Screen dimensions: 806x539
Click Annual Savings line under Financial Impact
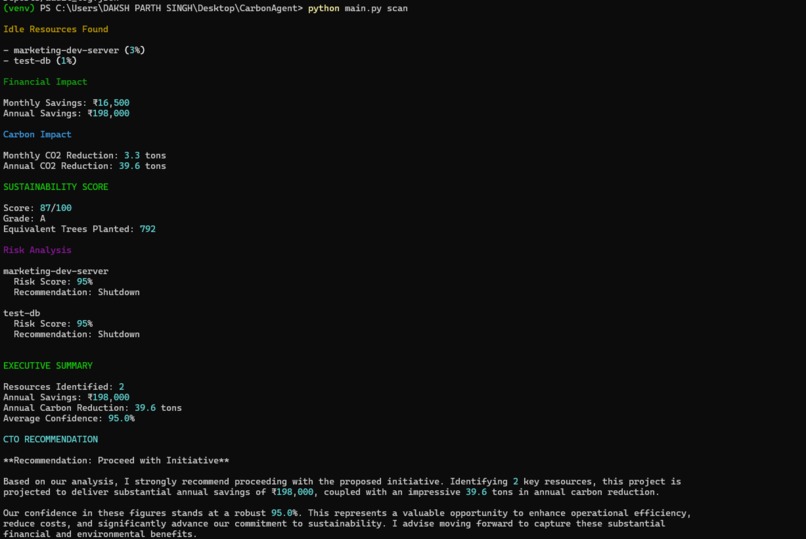pos(66,114)
